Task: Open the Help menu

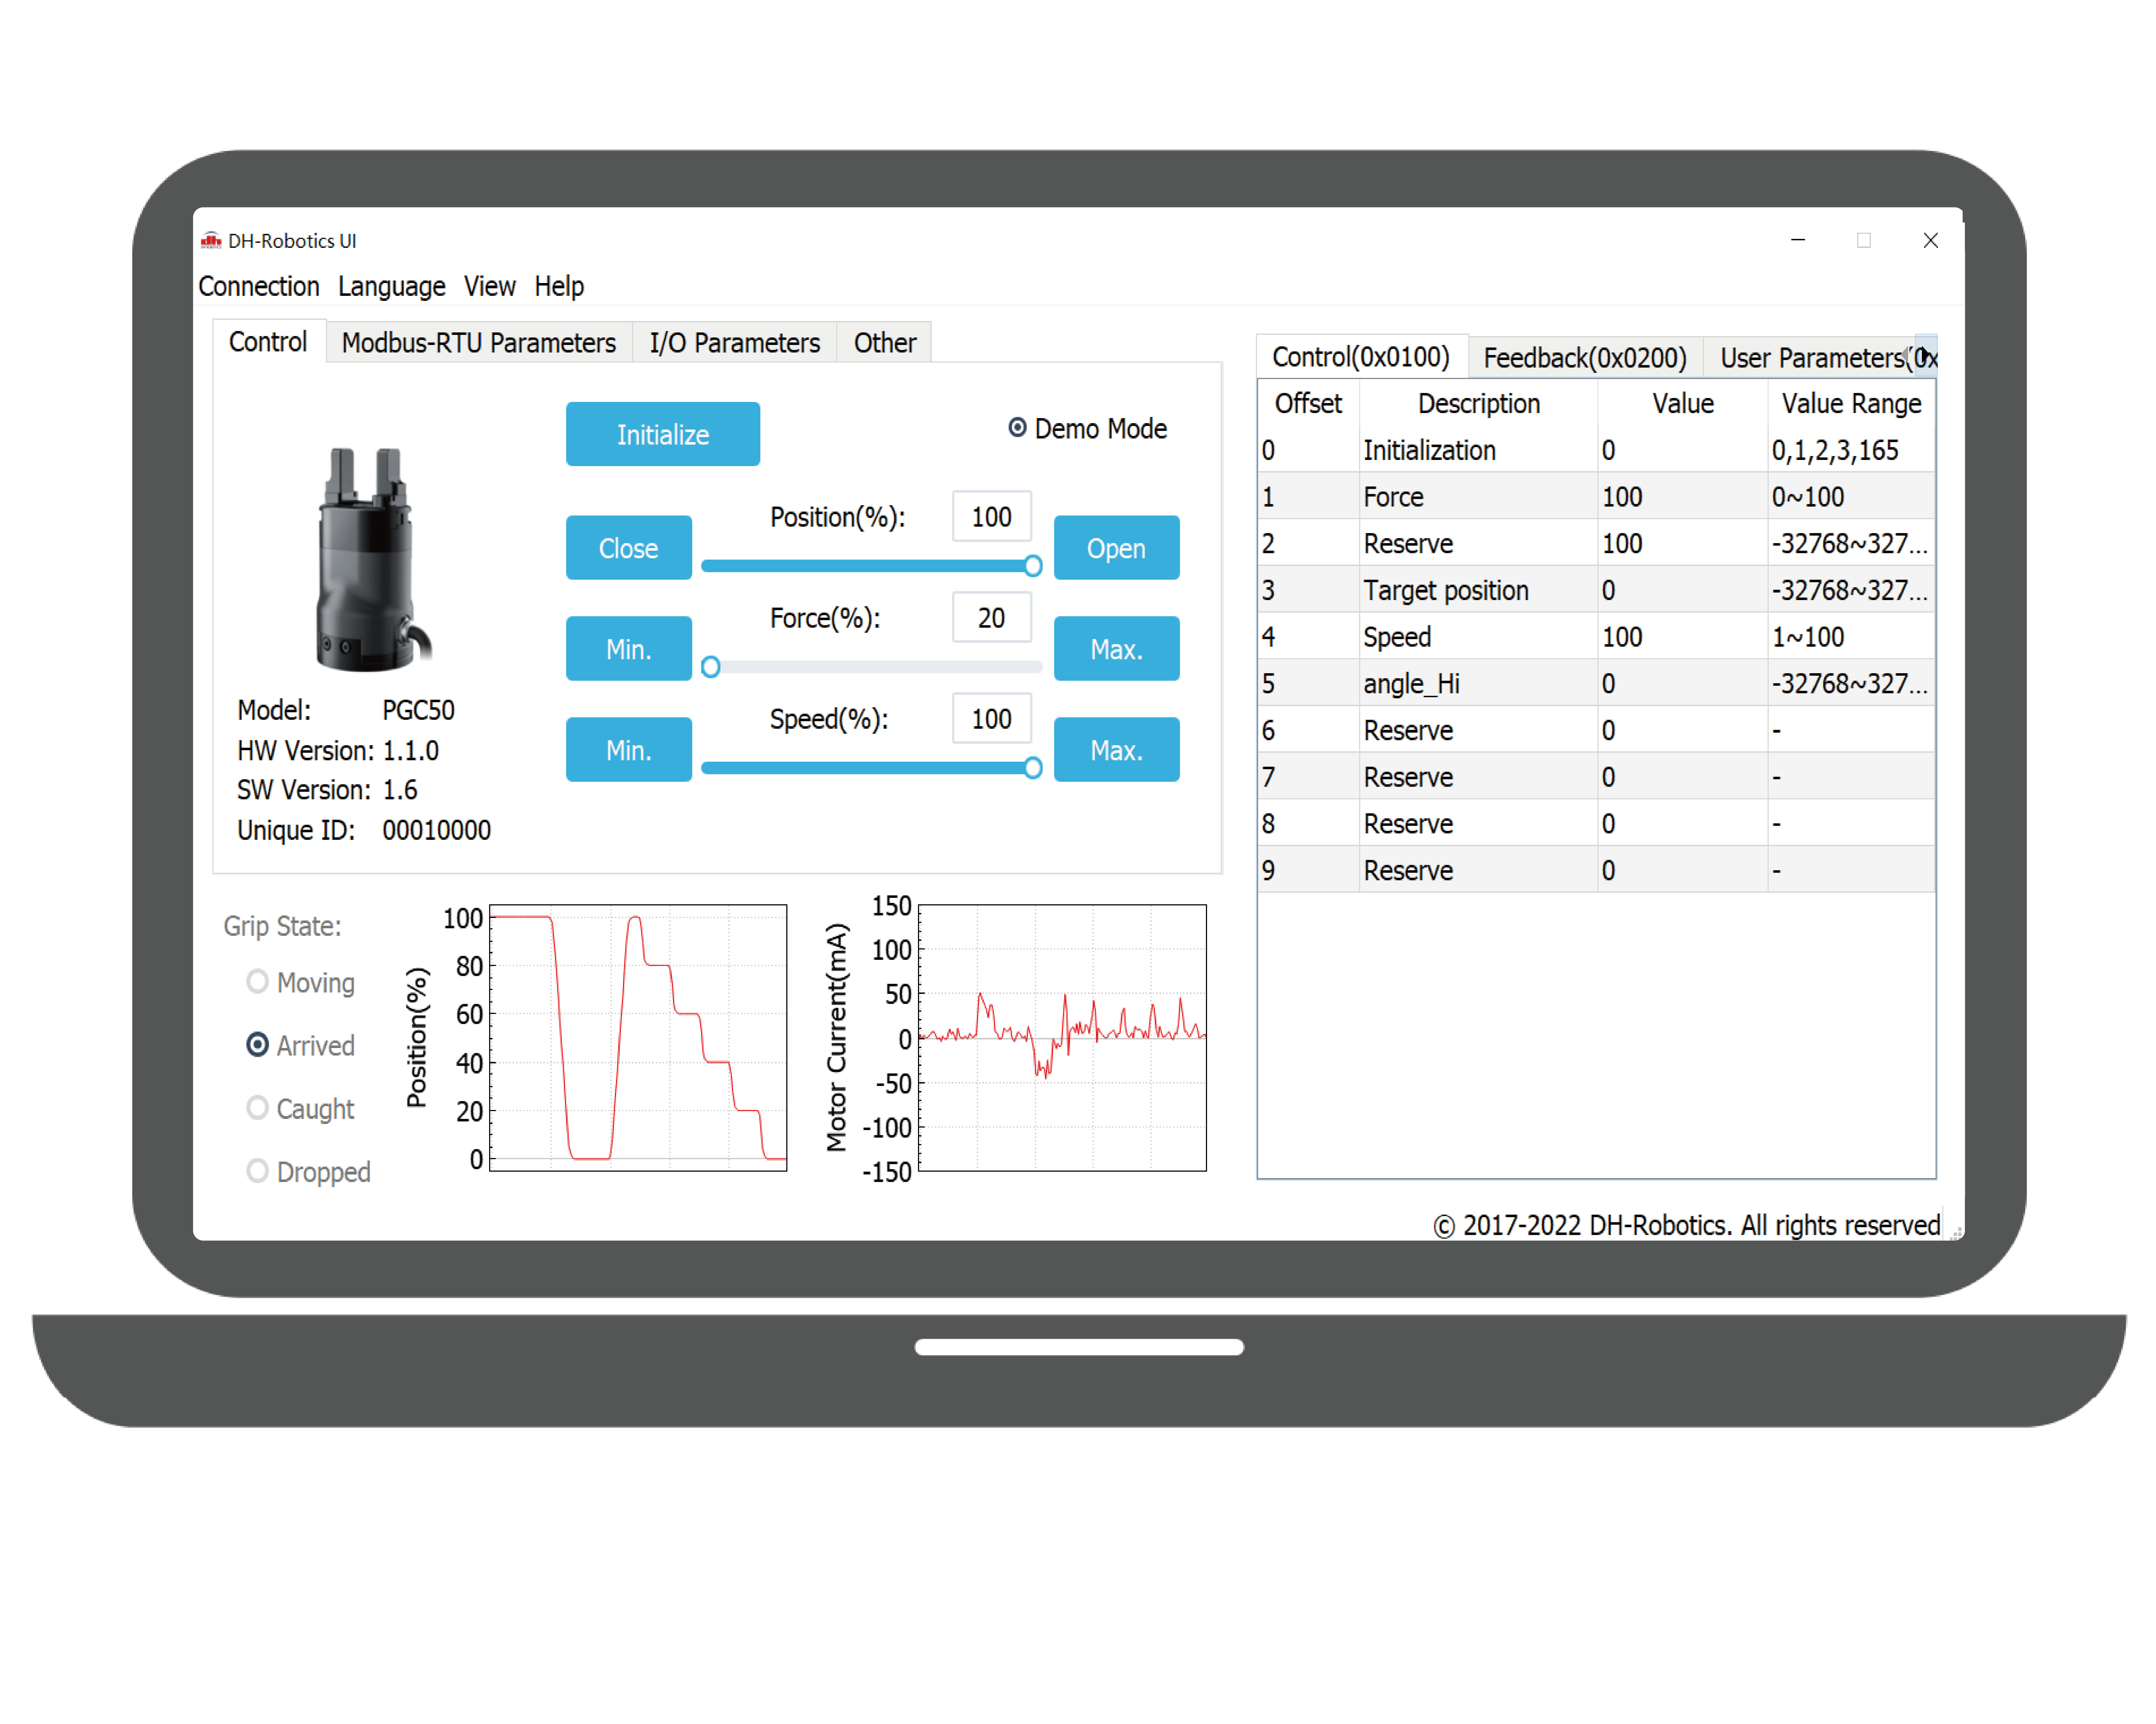Action: pyautogui.click(x=559, y=287)
